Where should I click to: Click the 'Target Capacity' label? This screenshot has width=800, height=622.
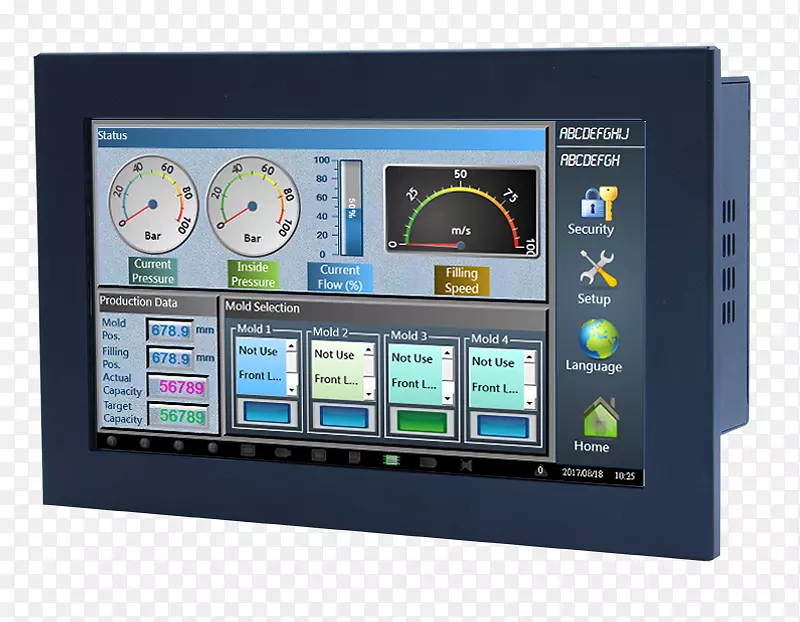[122, 412]
